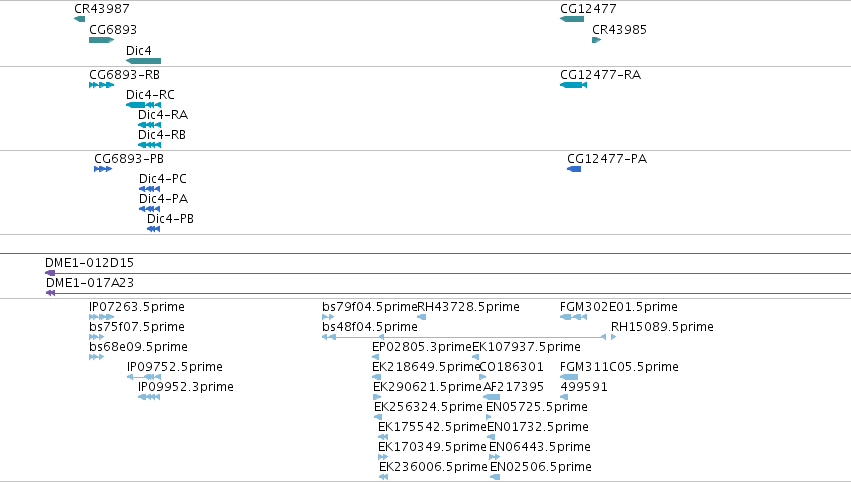851x482 pixels.
Task: Click the CR43985 gene arrow
Action: coord(596,40)
